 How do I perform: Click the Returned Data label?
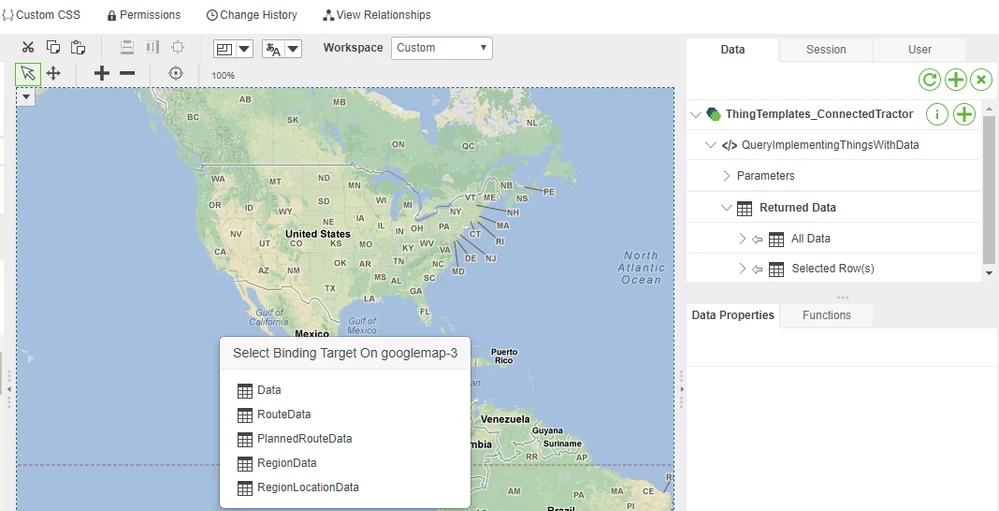(798, 208)
